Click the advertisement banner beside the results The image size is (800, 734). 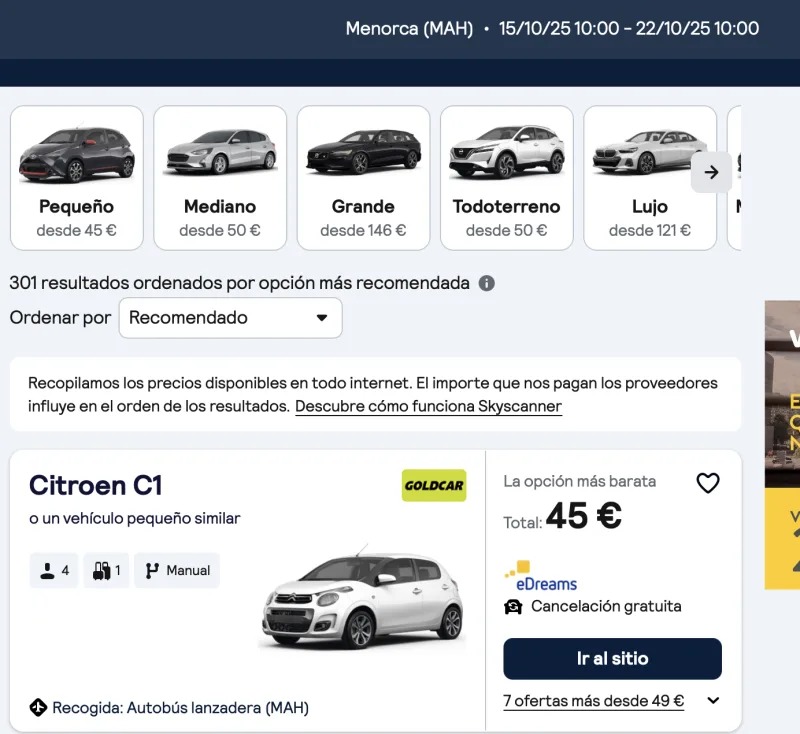[782, 445]
